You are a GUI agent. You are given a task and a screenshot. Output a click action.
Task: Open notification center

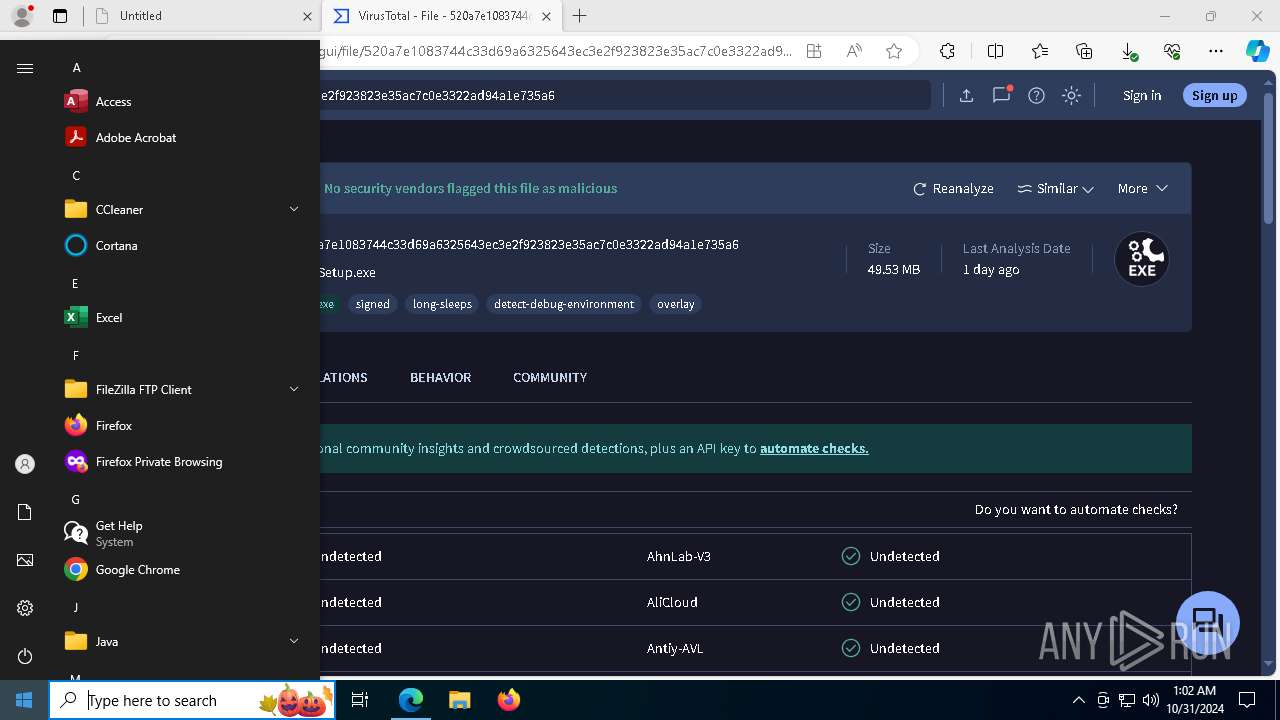[1247, 700]
